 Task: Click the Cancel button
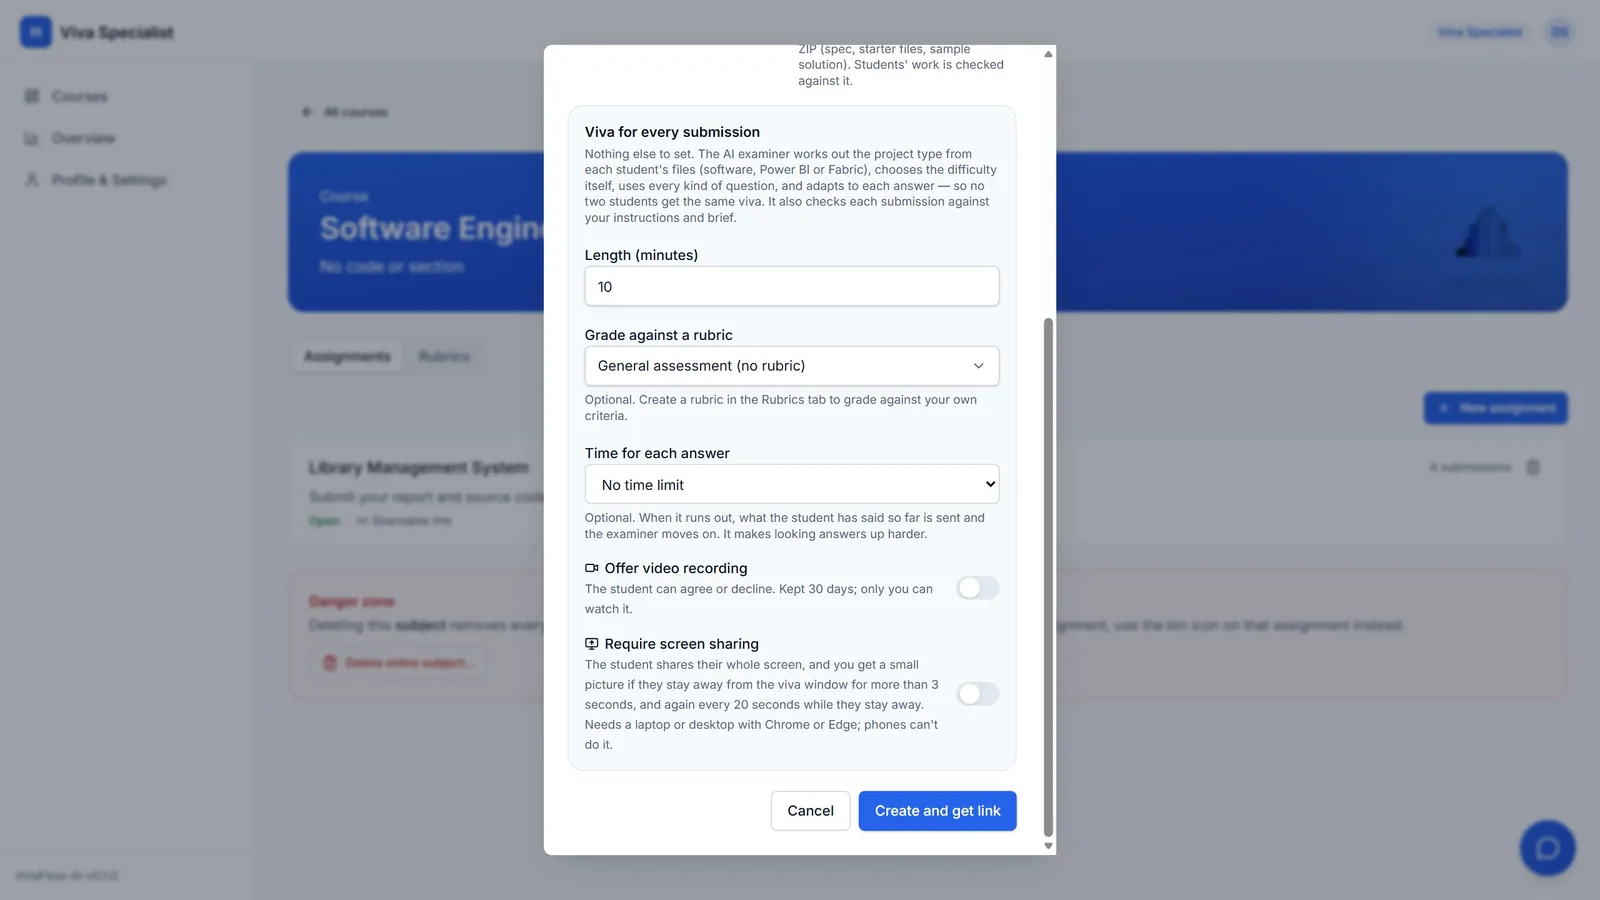click(x=810, y=811)
